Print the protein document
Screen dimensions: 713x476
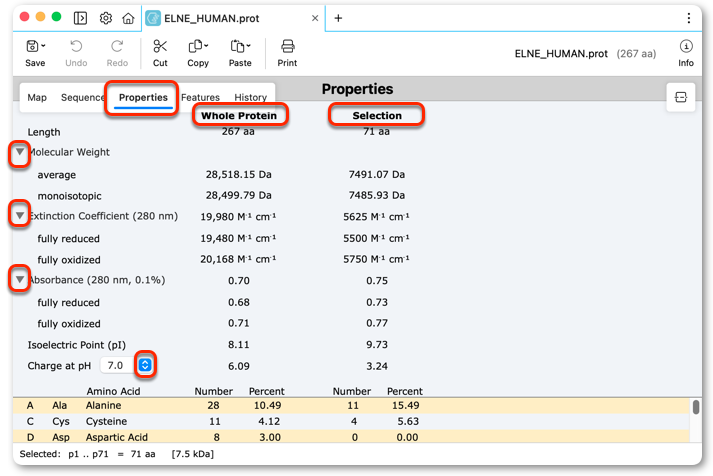287,53
